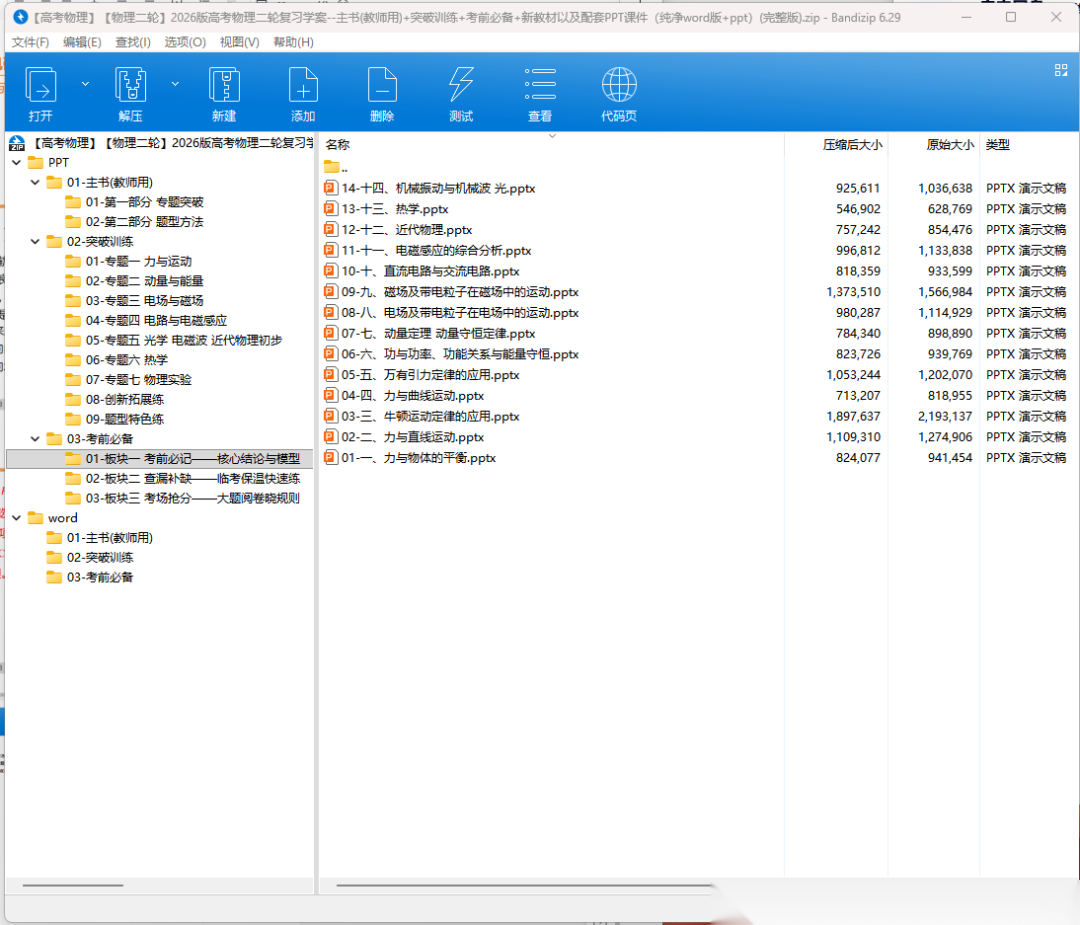Click the 代码页 (Code page) globe icon
Image resolution: width=1080 pixels, height=925 pixels.
[619, 86]
